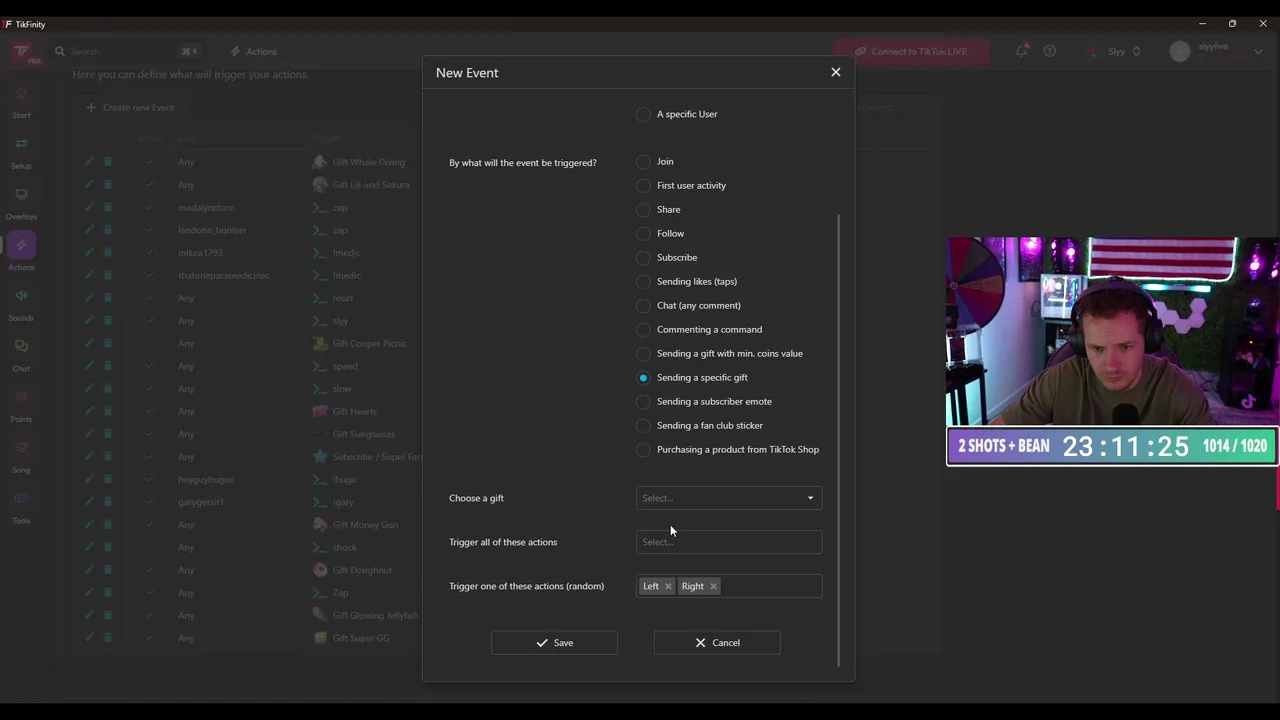Open the Points sidebar icon

click(x=21, y=397)
